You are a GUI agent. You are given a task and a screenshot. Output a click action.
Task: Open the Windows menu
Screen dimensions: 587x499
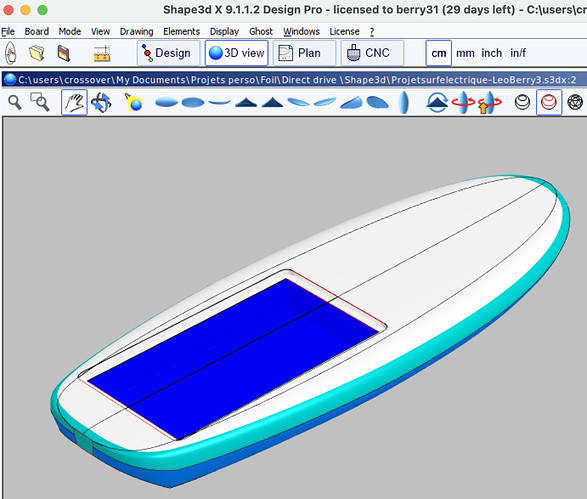coord(301,32)
